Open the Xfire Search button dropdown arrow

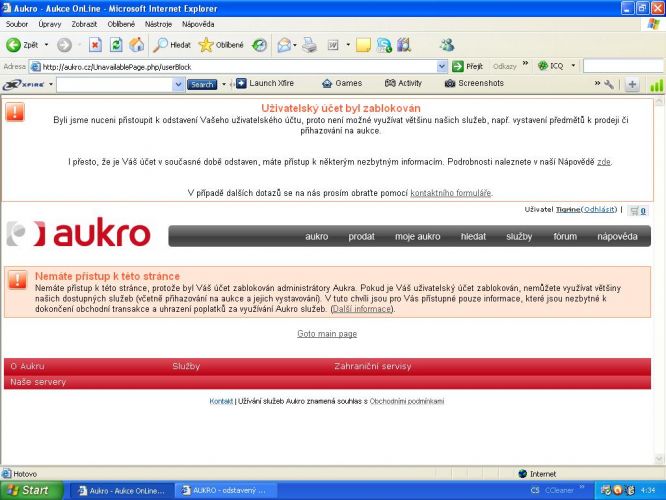[224, 85]
